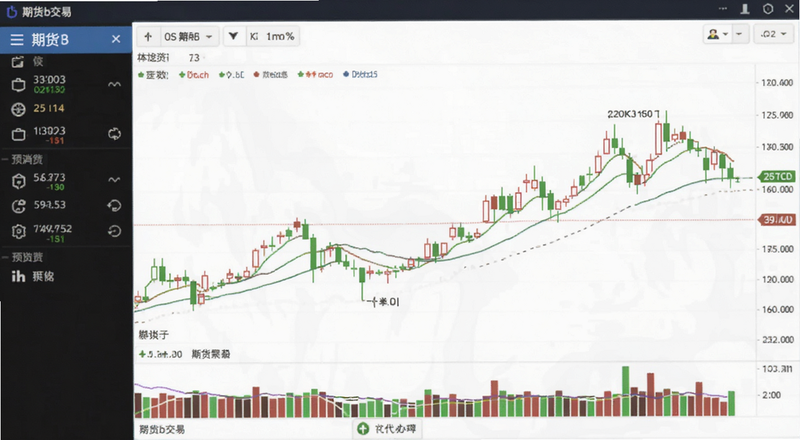Viewport: 800px width, 440px height.
Task: Toggle the blue dot legend indicator
Action: [360, 75]
